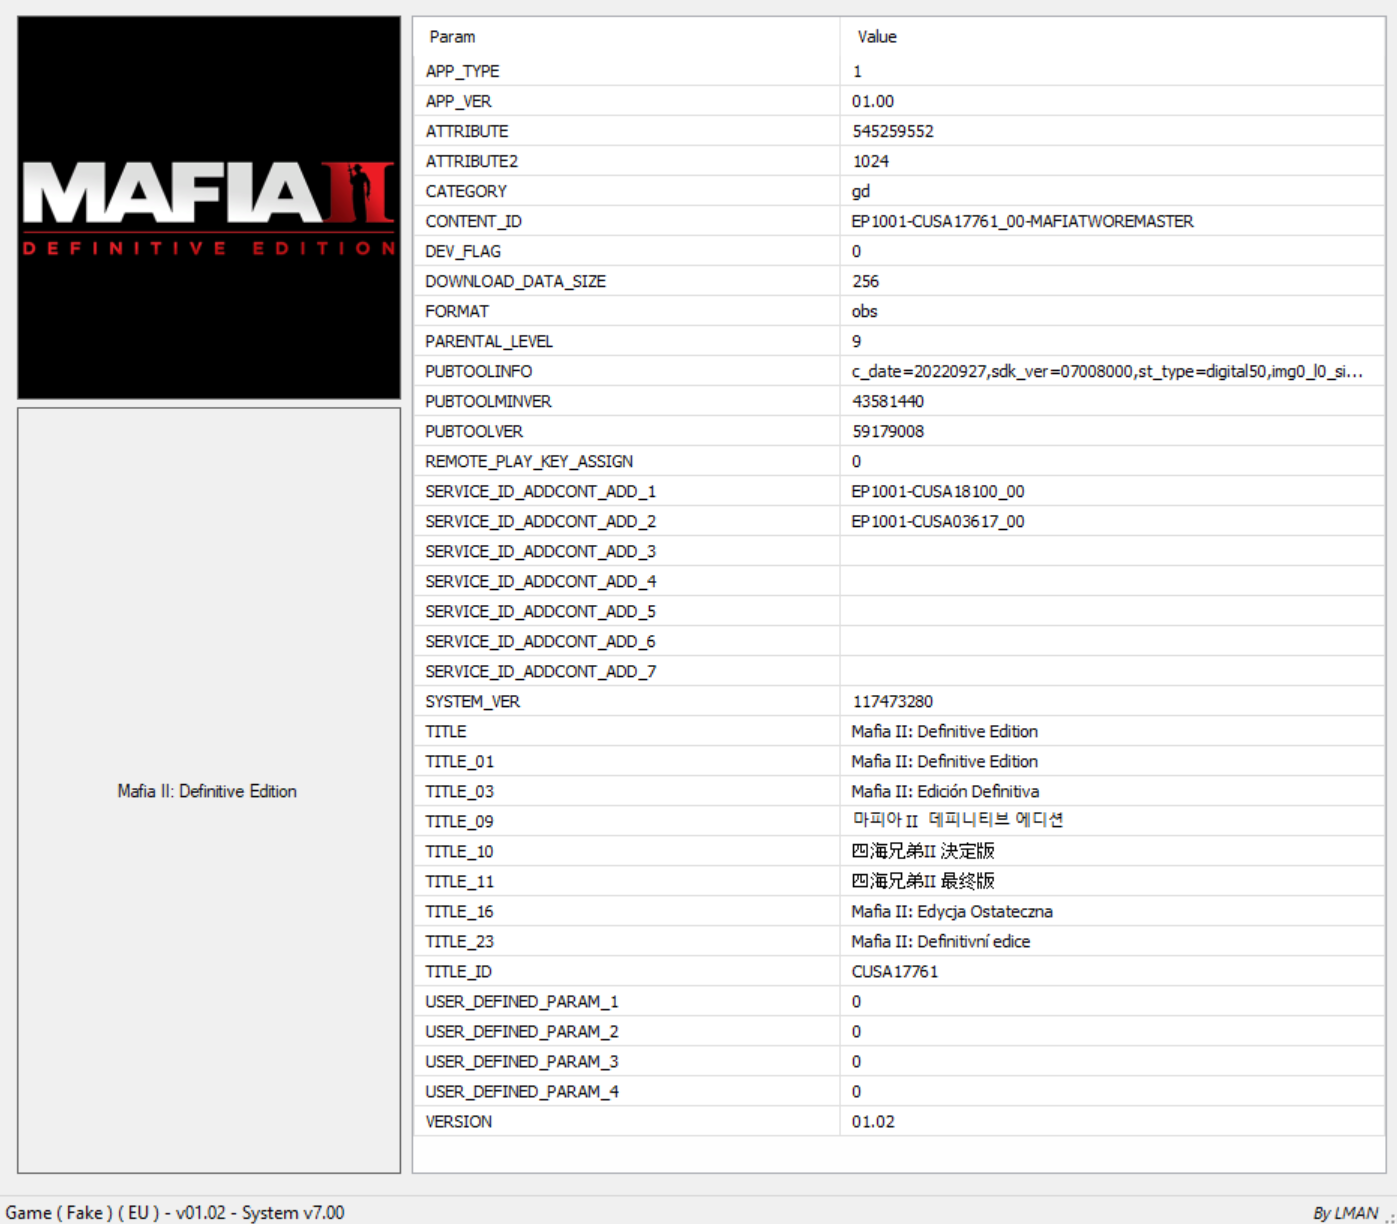1397x1224 pixels.
Task: Click the status bar game version text
Action: click(175, 1212)
